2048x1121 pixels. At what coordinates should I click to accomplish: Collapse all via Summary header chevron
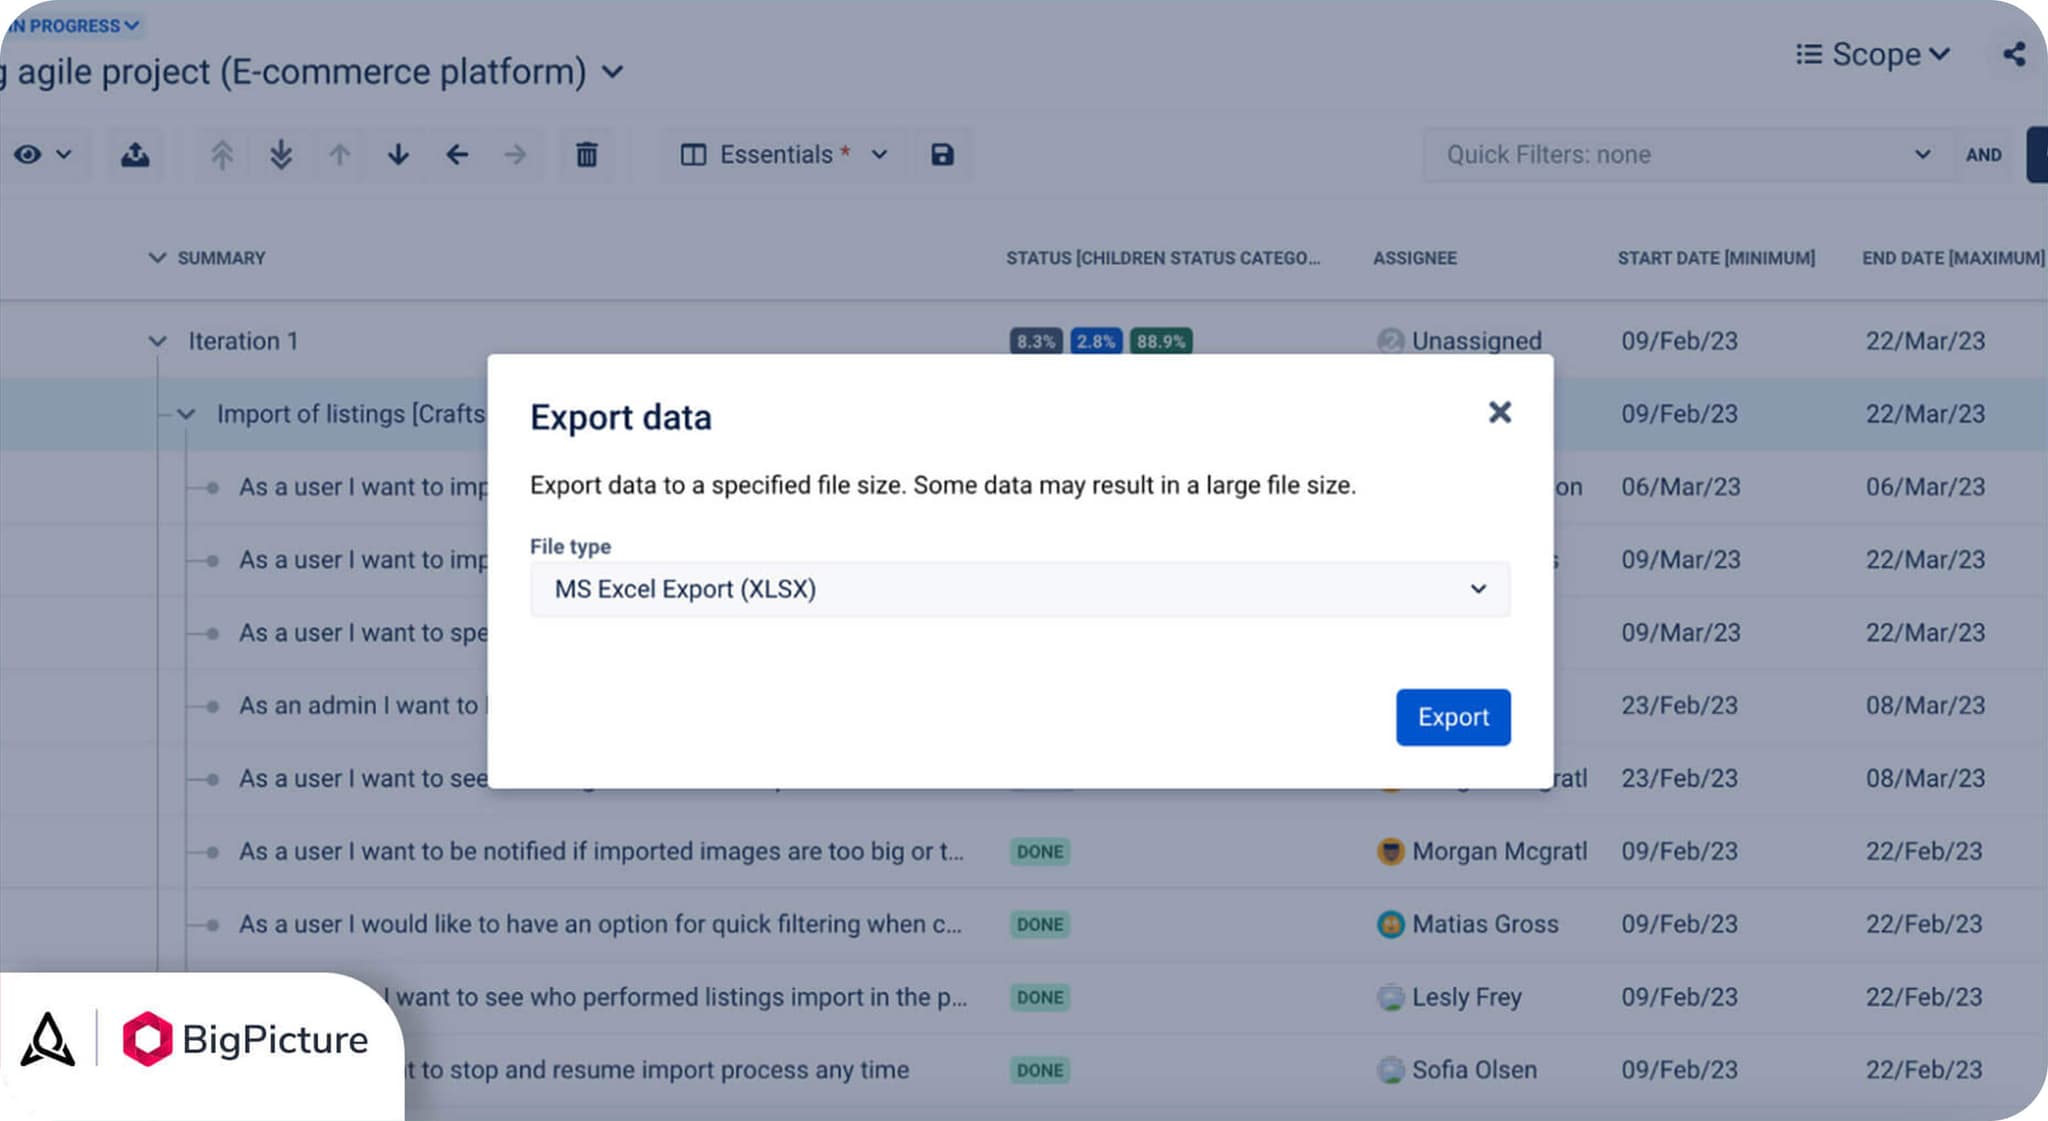[157, 258]
